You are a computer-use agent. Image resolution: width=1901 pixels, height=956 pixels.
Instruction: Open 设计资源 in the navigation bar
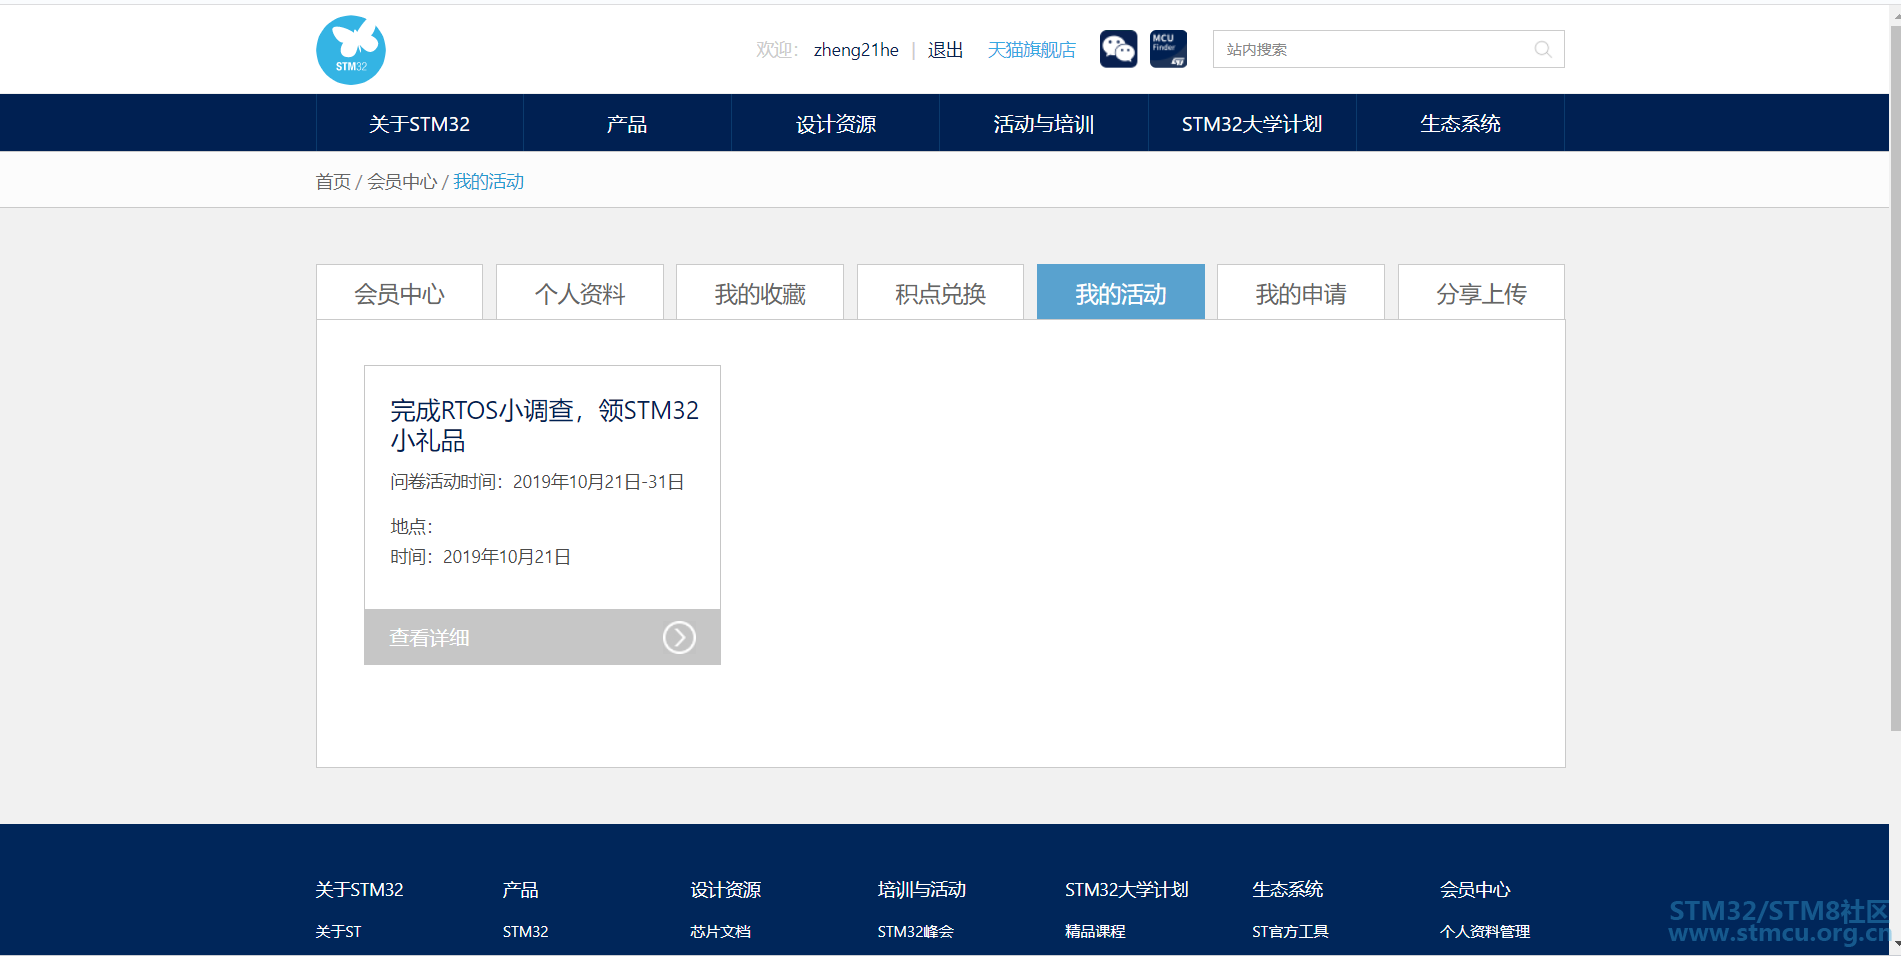pos(836,124)
